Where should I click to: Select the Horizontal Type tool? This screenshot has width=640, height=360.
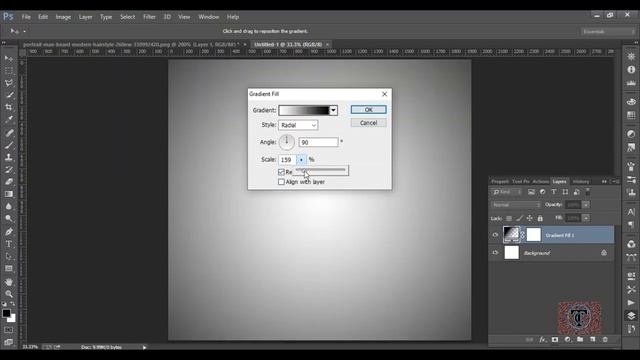tap(9, 244)
